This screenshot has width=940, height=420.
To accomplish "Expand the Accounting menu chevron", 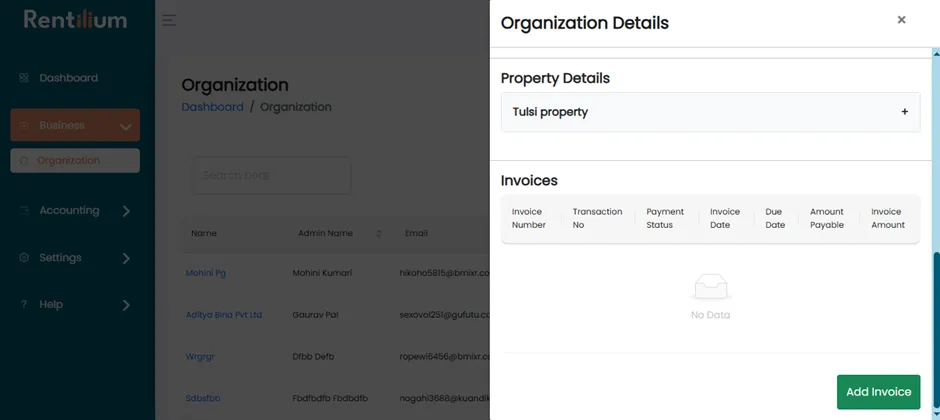I will [126, 211].
